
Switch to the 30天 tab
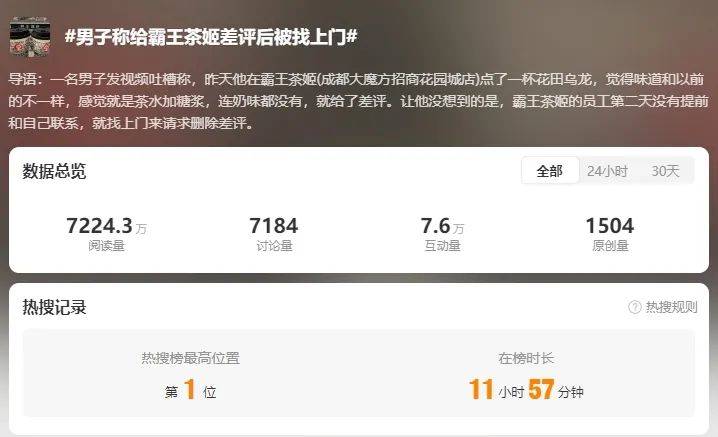[x=665, y=171]
